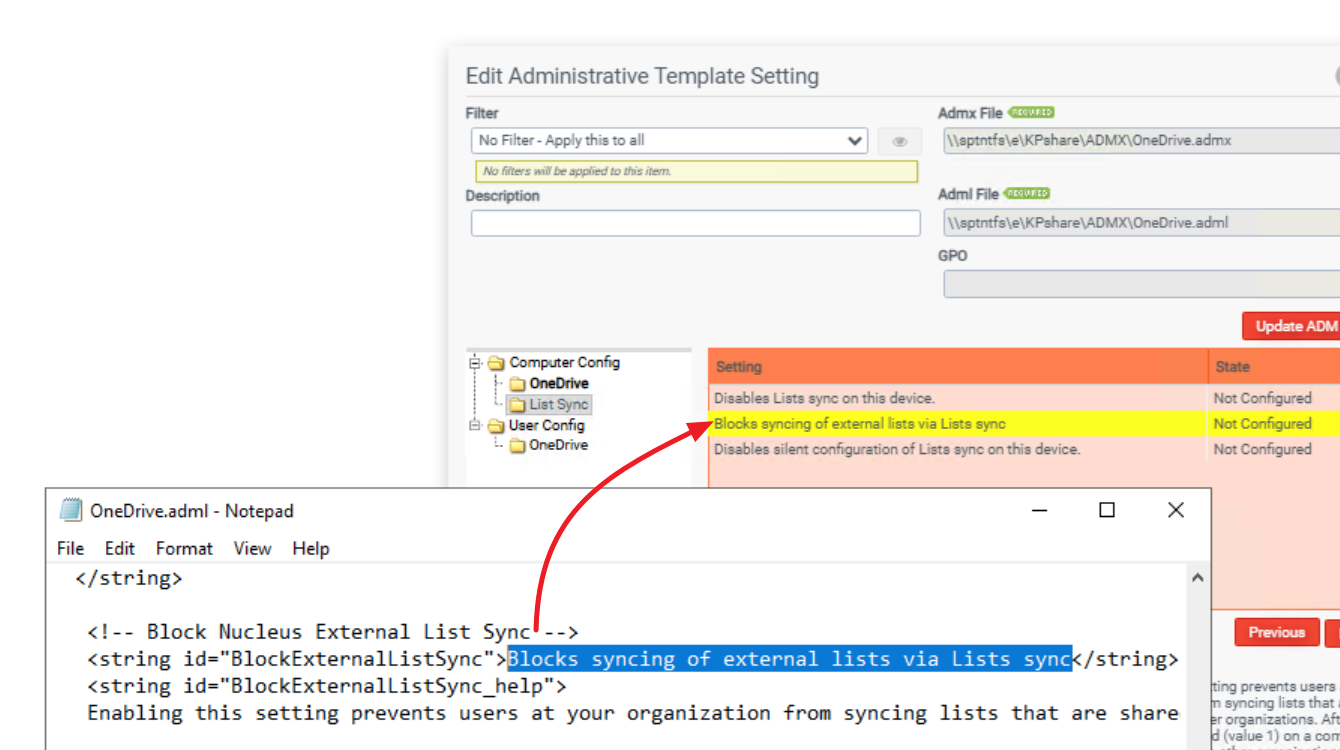Click Not Configured state of Disables Lists sync row

pyautogui.click(x=1262, y=398)
